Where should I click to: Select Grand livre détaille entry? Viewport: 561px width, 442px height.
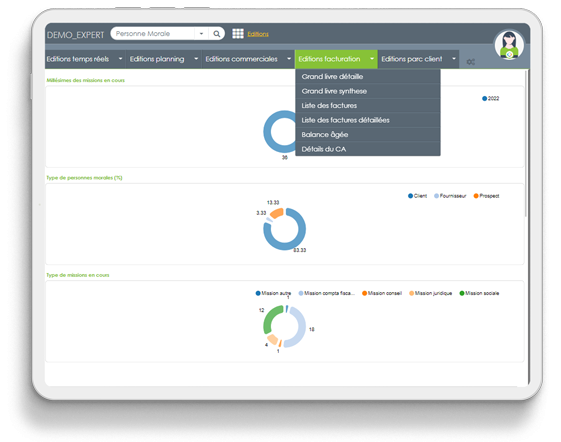tap(368, 77)
